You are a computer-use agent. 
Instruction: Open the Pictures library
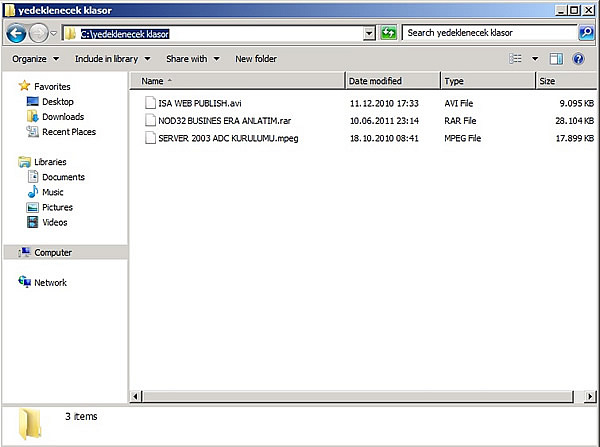pyautogui.click(x=57, y=207)
